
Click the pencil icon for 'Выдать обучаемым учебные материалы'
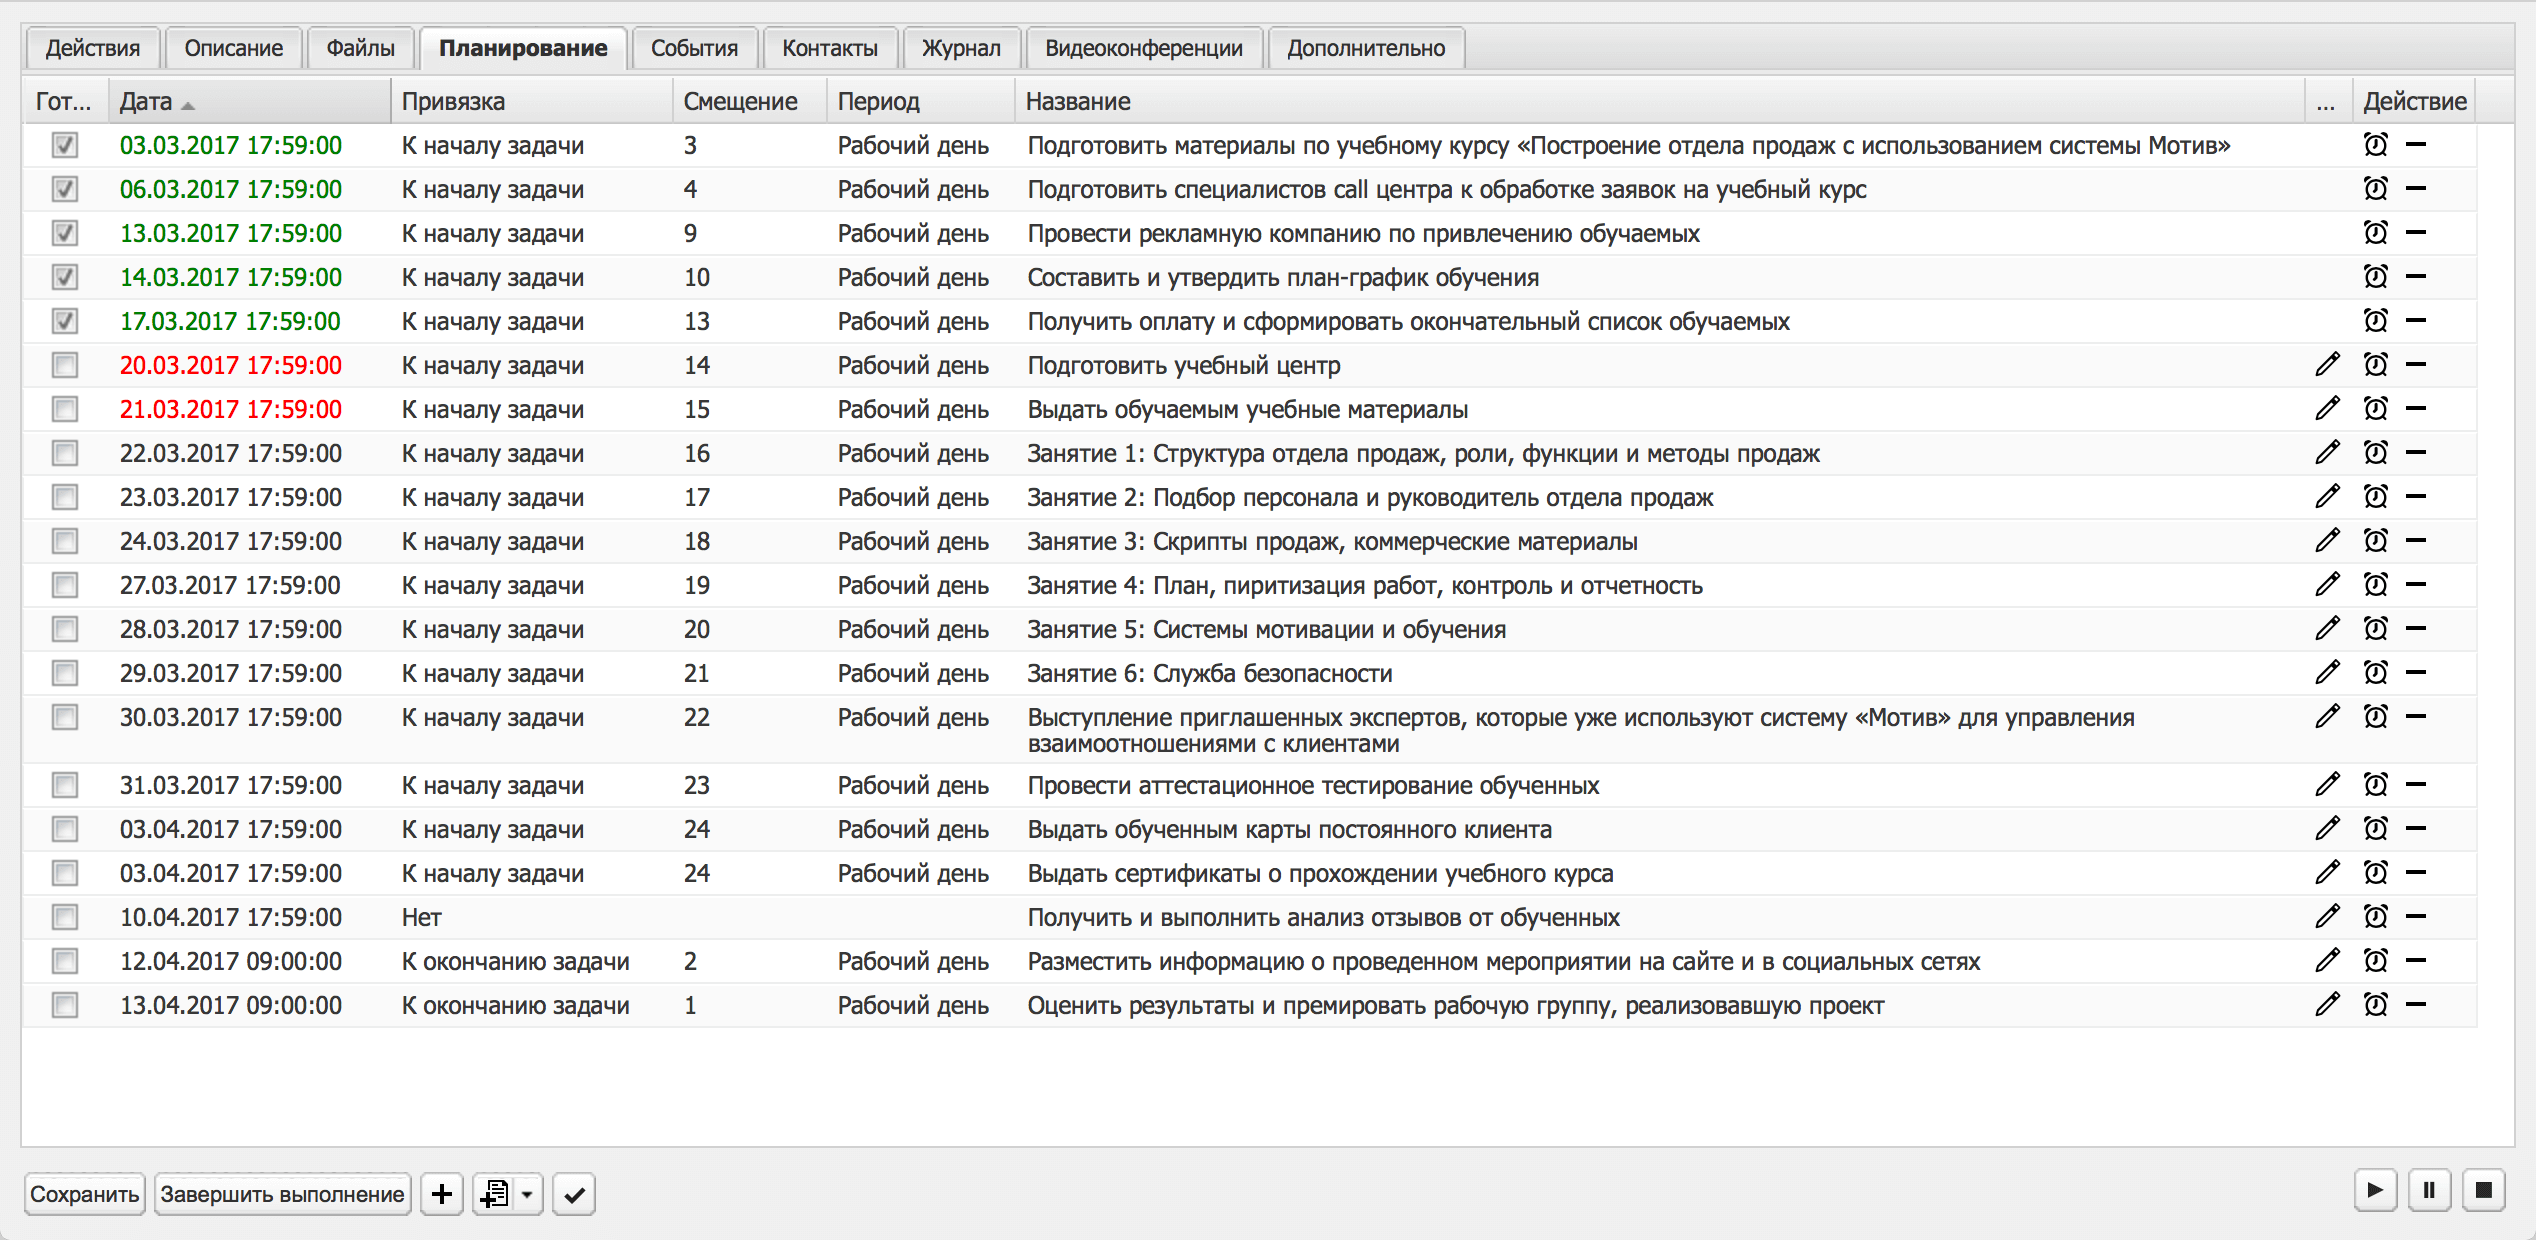coord(2327,409)
